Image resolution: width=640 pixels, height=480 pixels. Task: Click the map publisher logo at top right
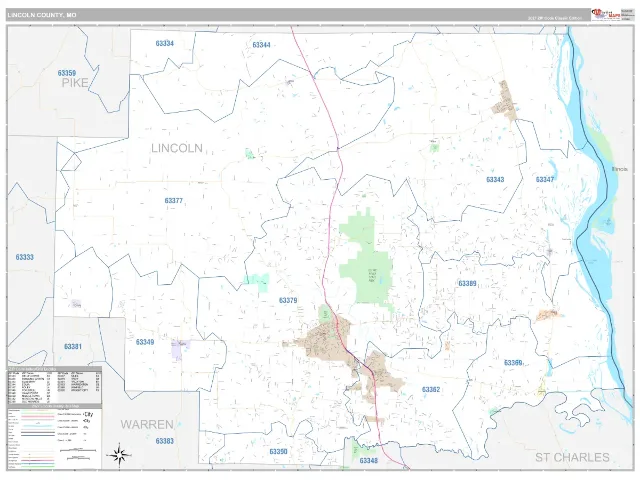pyautogui.click(x=605, y=14)
